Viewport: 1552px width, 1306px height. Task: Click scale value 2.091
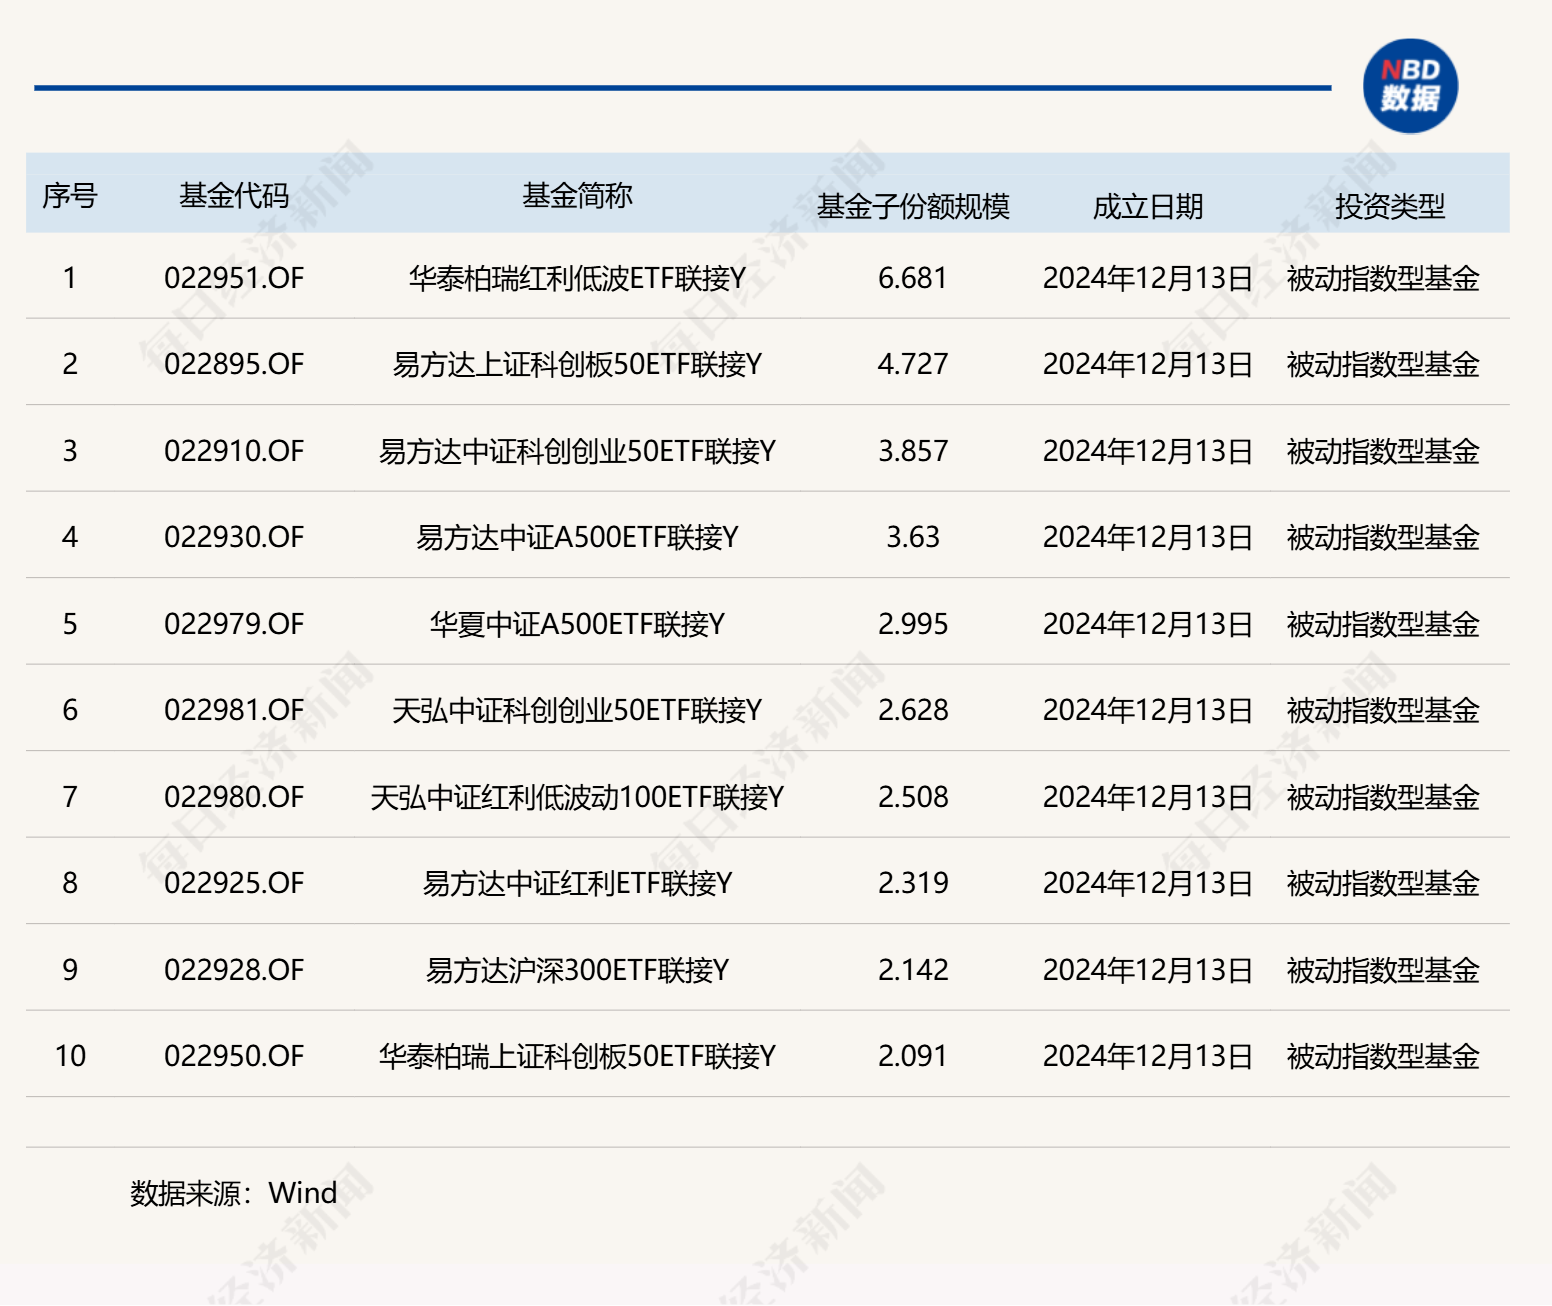(913, 1056)
